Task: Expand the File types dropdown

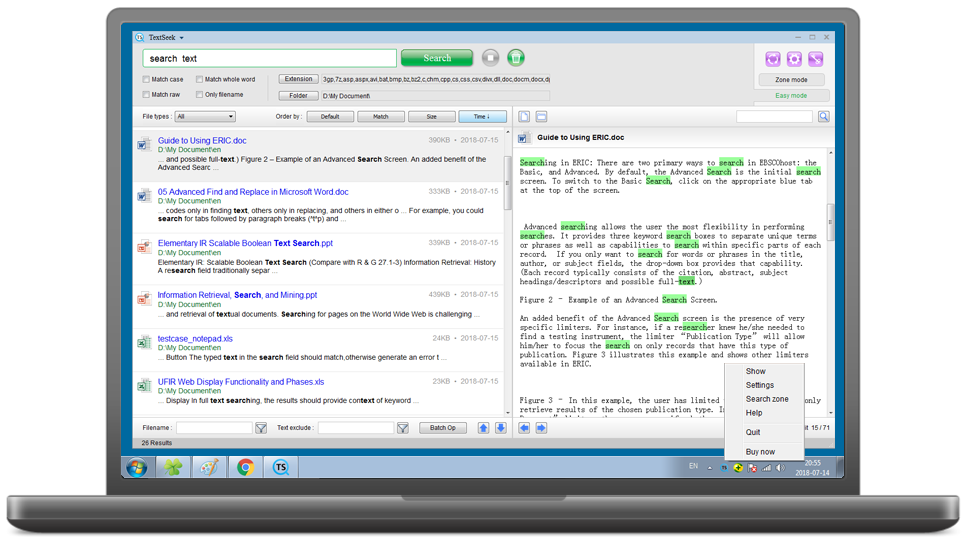Action: [x=205, y=117]
